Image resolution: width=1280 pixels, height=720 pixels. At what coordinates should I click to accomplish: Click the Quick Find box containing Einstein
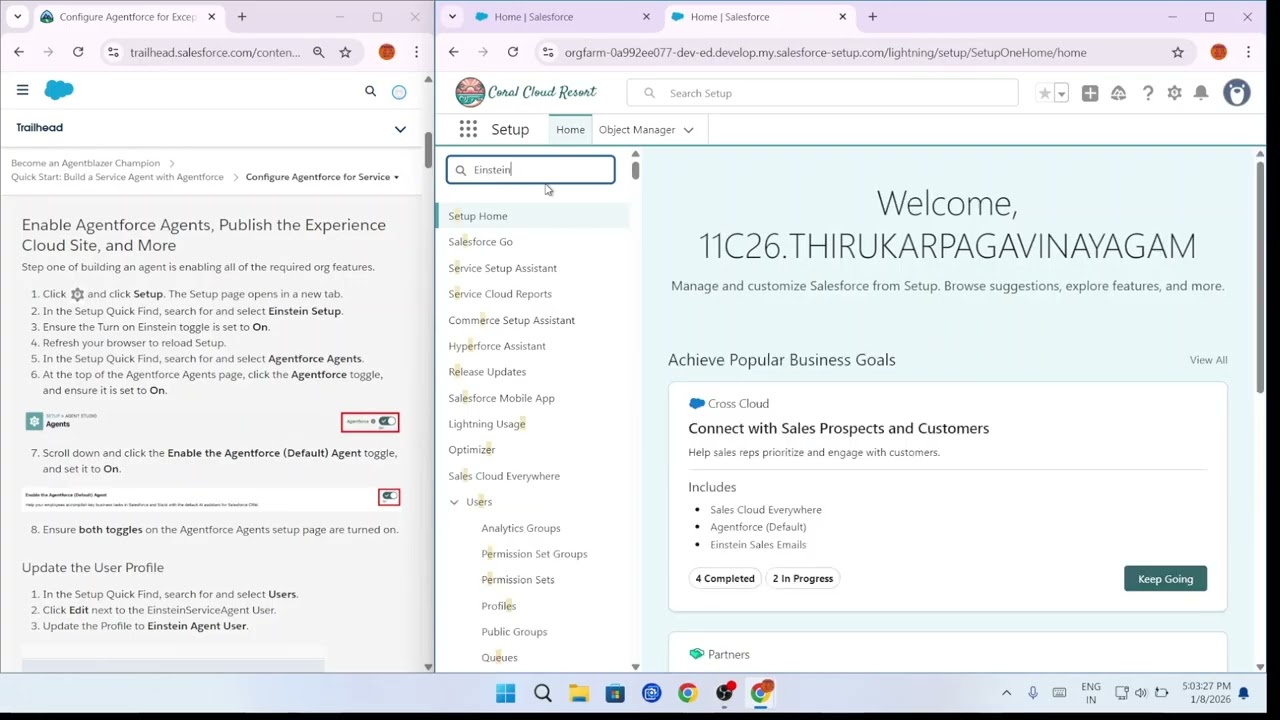[x=531, y=170]
